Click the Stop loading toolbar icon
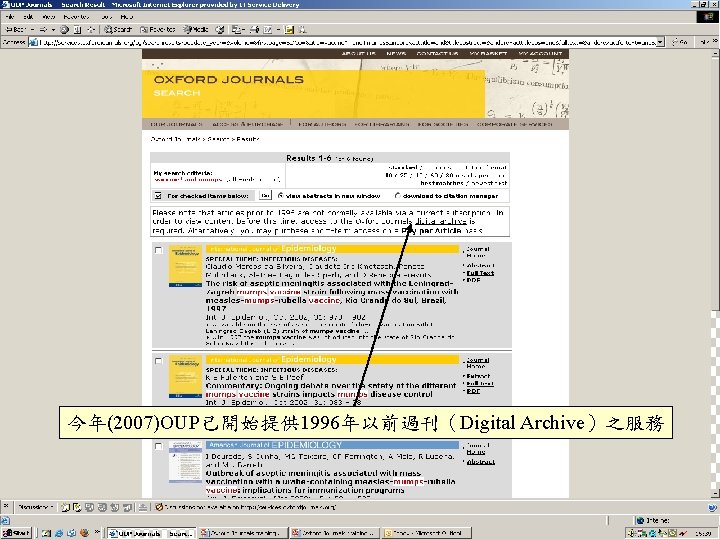The image size is (720, 540). click(x=65, y=29)
